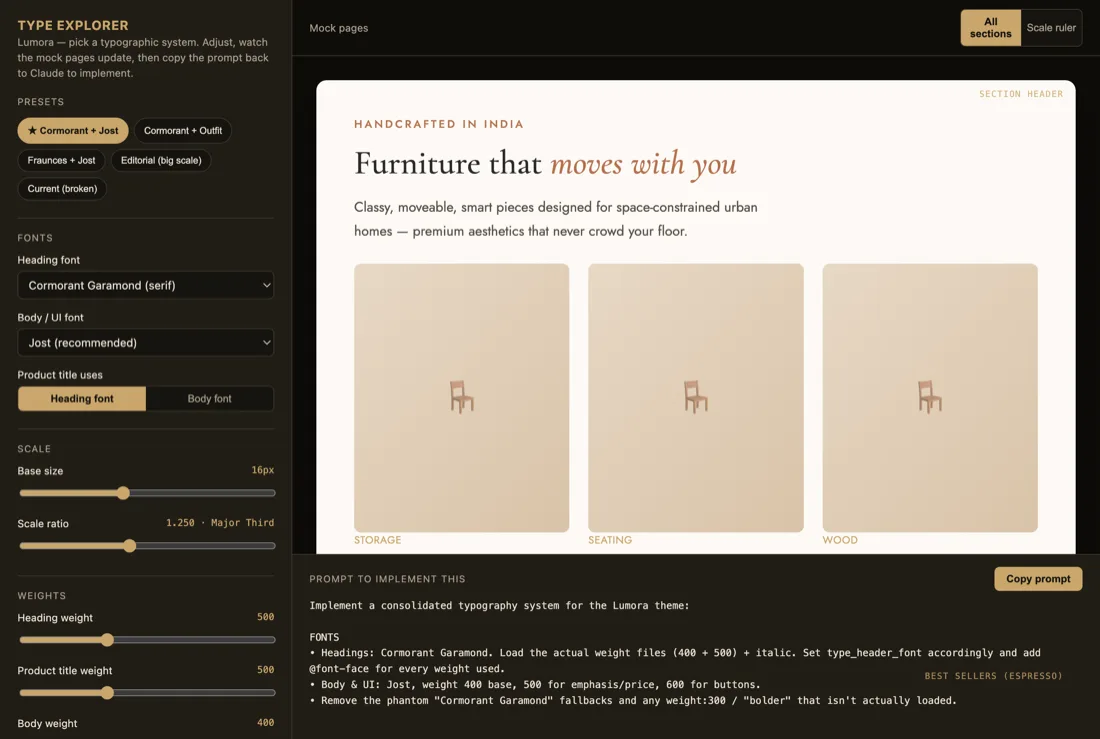
Task: Switch to the All sections view
Action: pyautogui.click(x=991, y=28)
